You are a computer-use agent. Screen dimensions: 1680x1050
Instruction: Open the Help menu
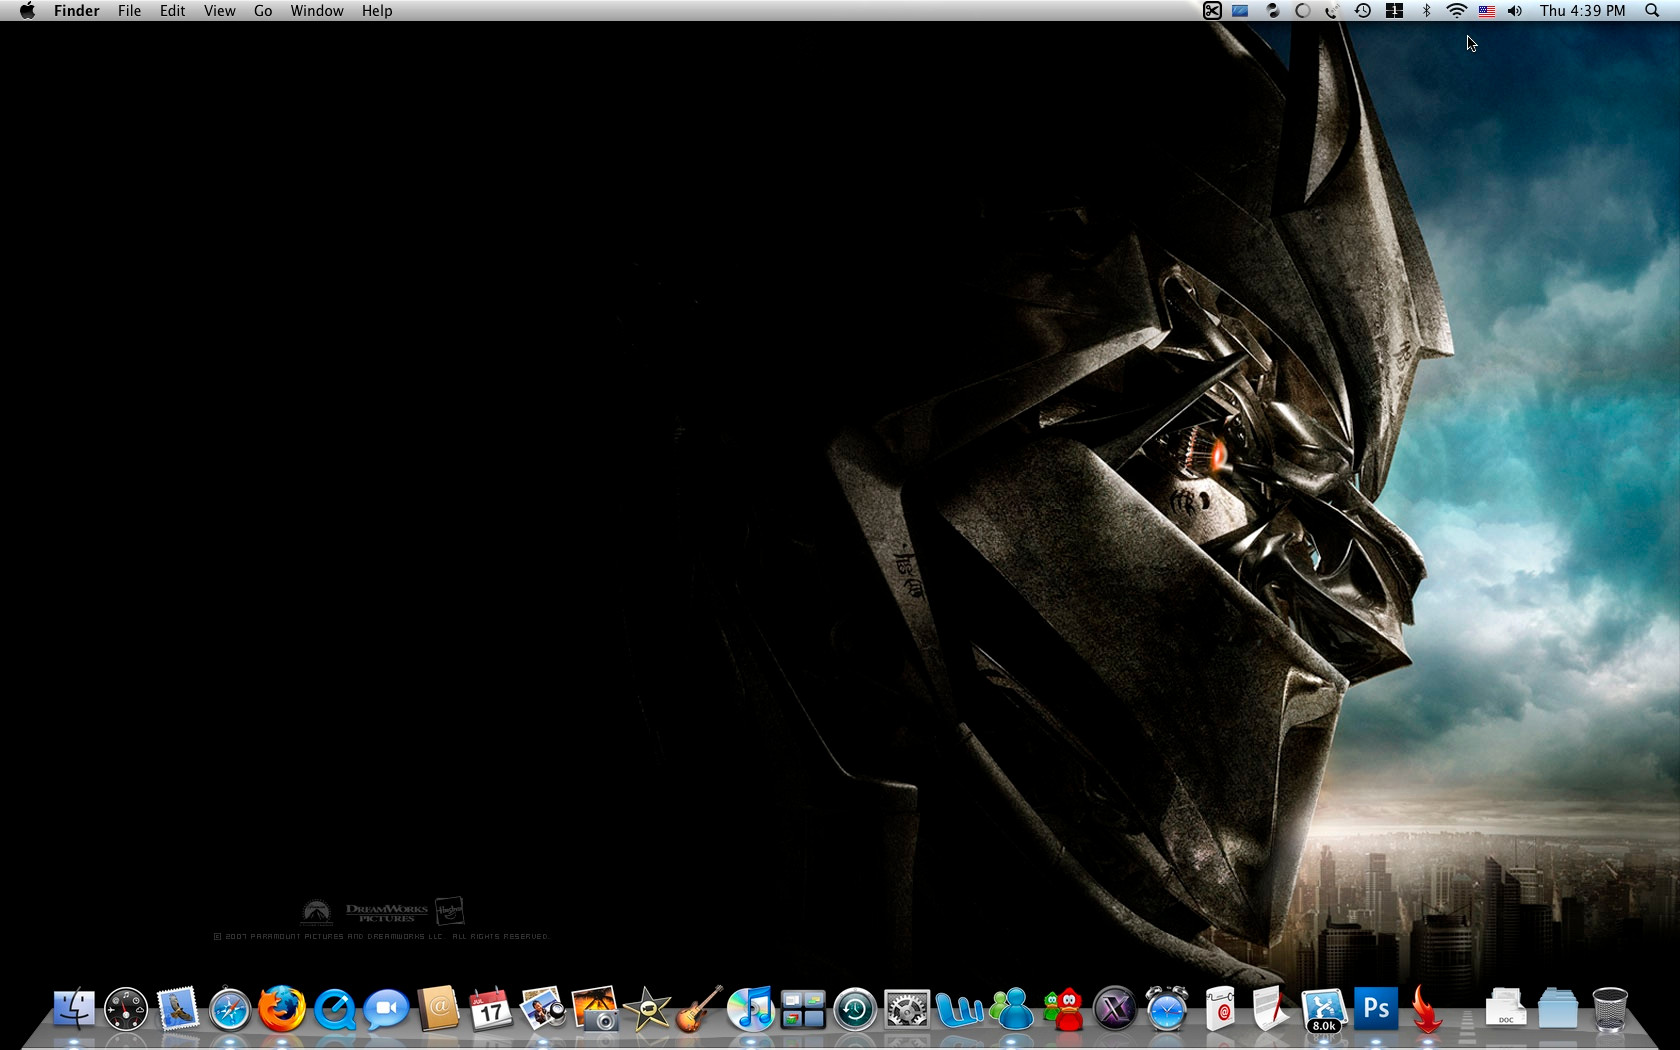377,11
